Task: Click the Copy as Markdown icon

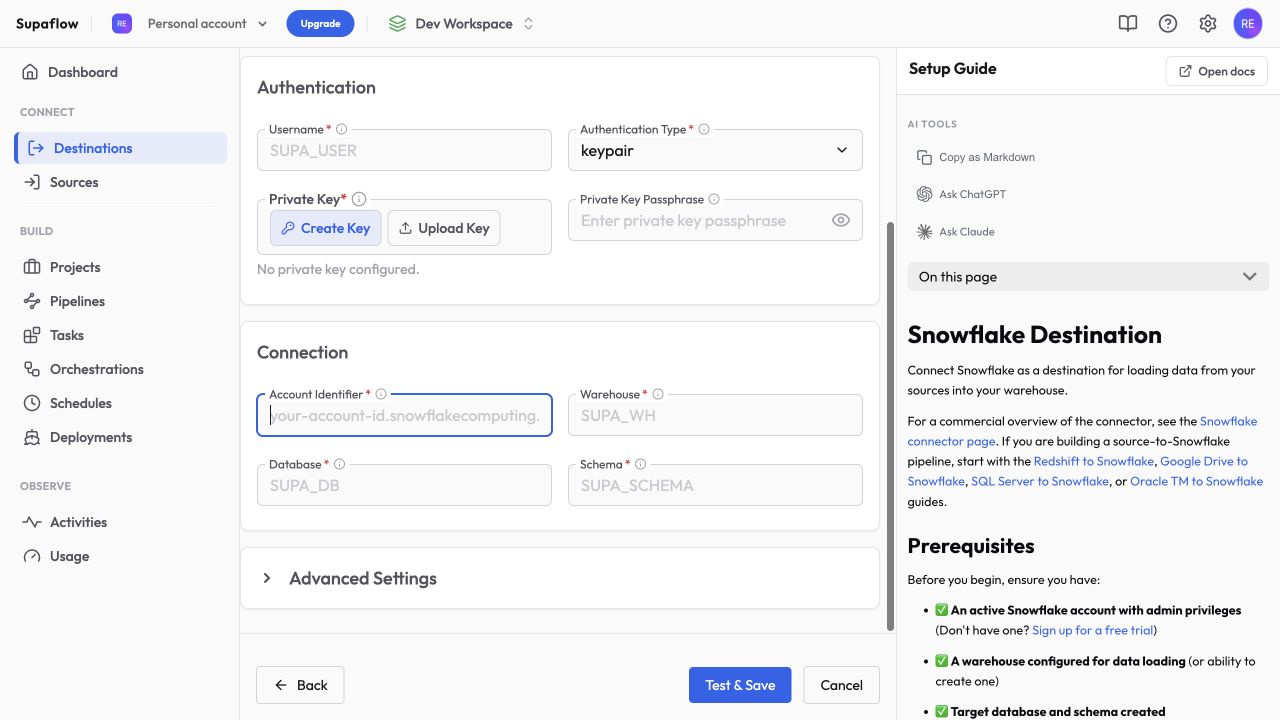Action: coord(924,157)
